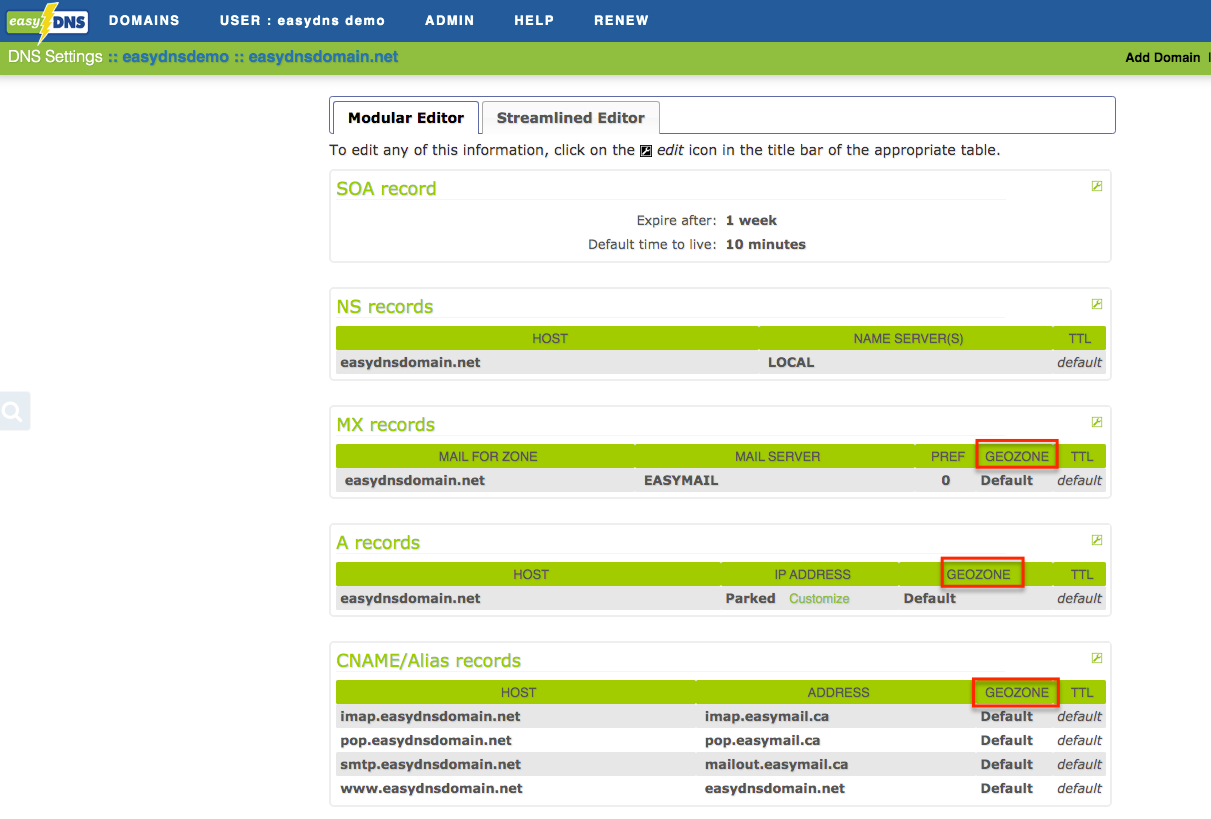
Task: Open the GEOZONE Default selector for EASYMAIL
Action: (1006, 480)
